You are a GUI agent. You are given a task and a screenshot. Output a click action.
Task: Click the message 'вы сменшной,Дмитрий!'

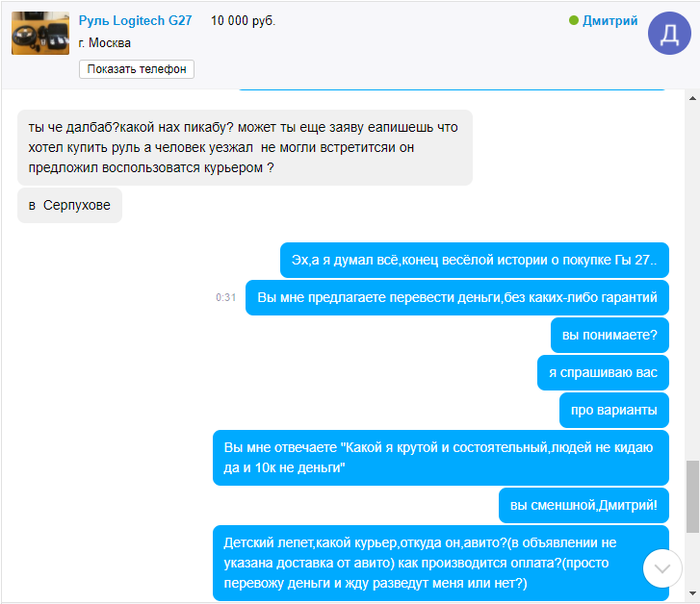[583, 505]
